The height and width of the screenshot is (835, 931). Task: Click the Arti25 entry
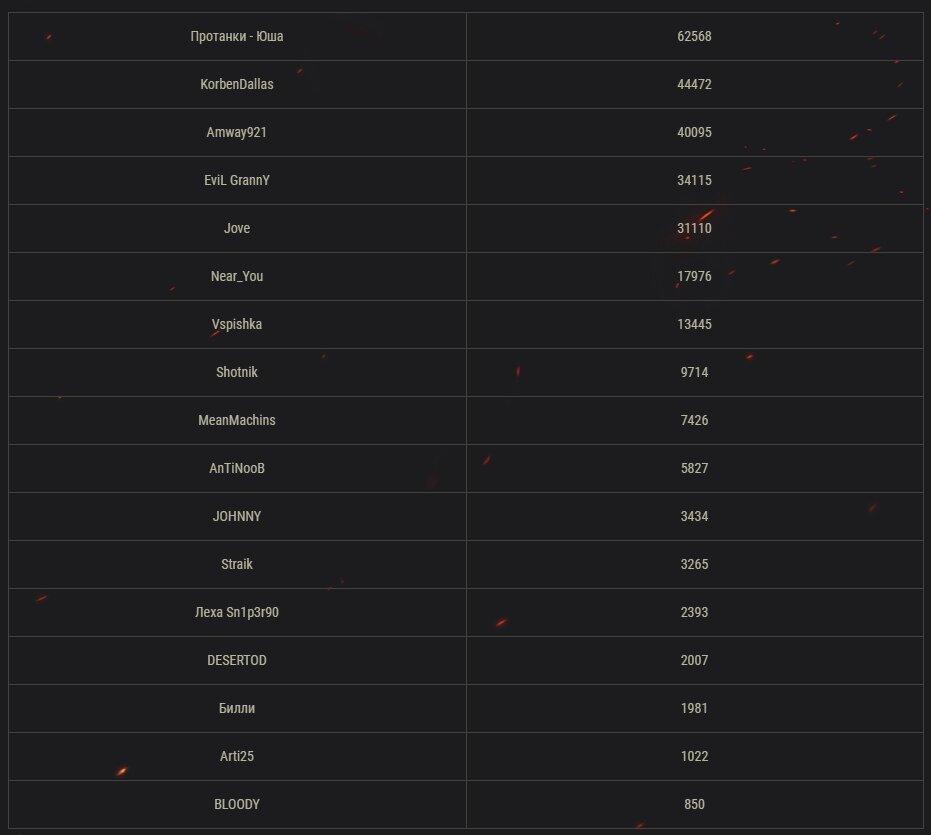point(237,756)
